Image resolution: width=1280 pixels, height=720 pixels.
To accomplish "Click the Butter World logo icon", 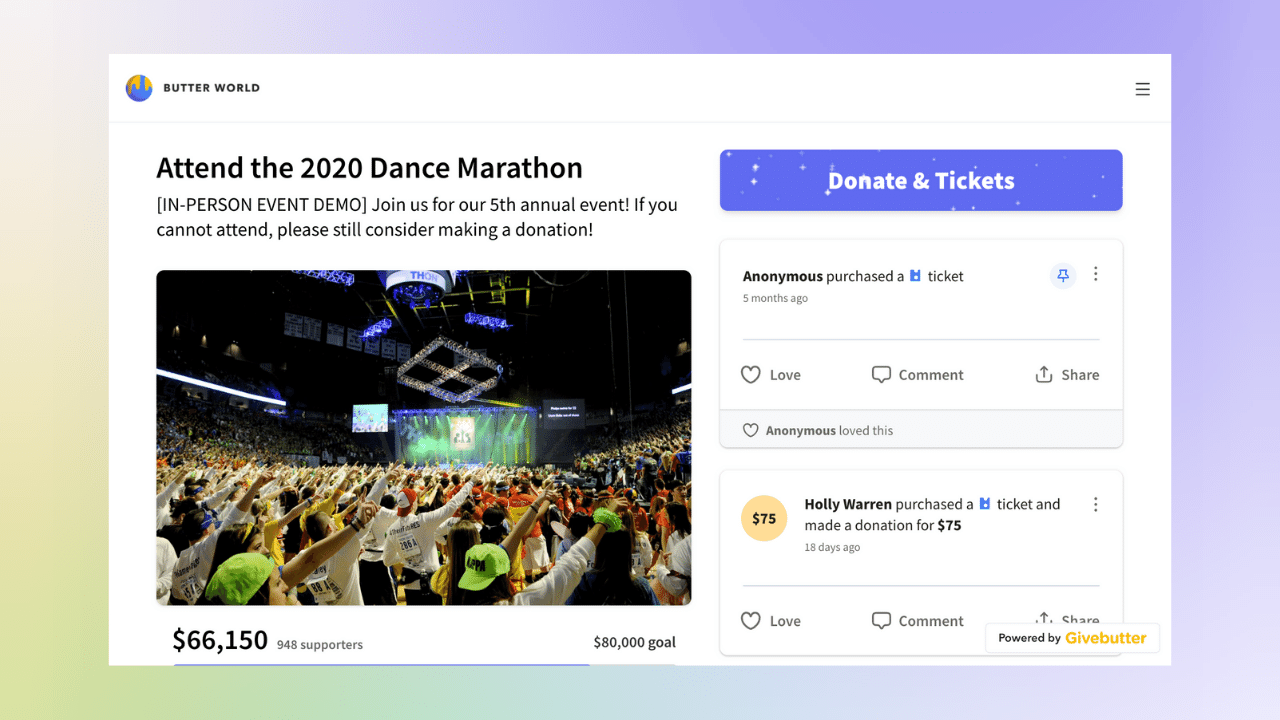I will point(139,88).
